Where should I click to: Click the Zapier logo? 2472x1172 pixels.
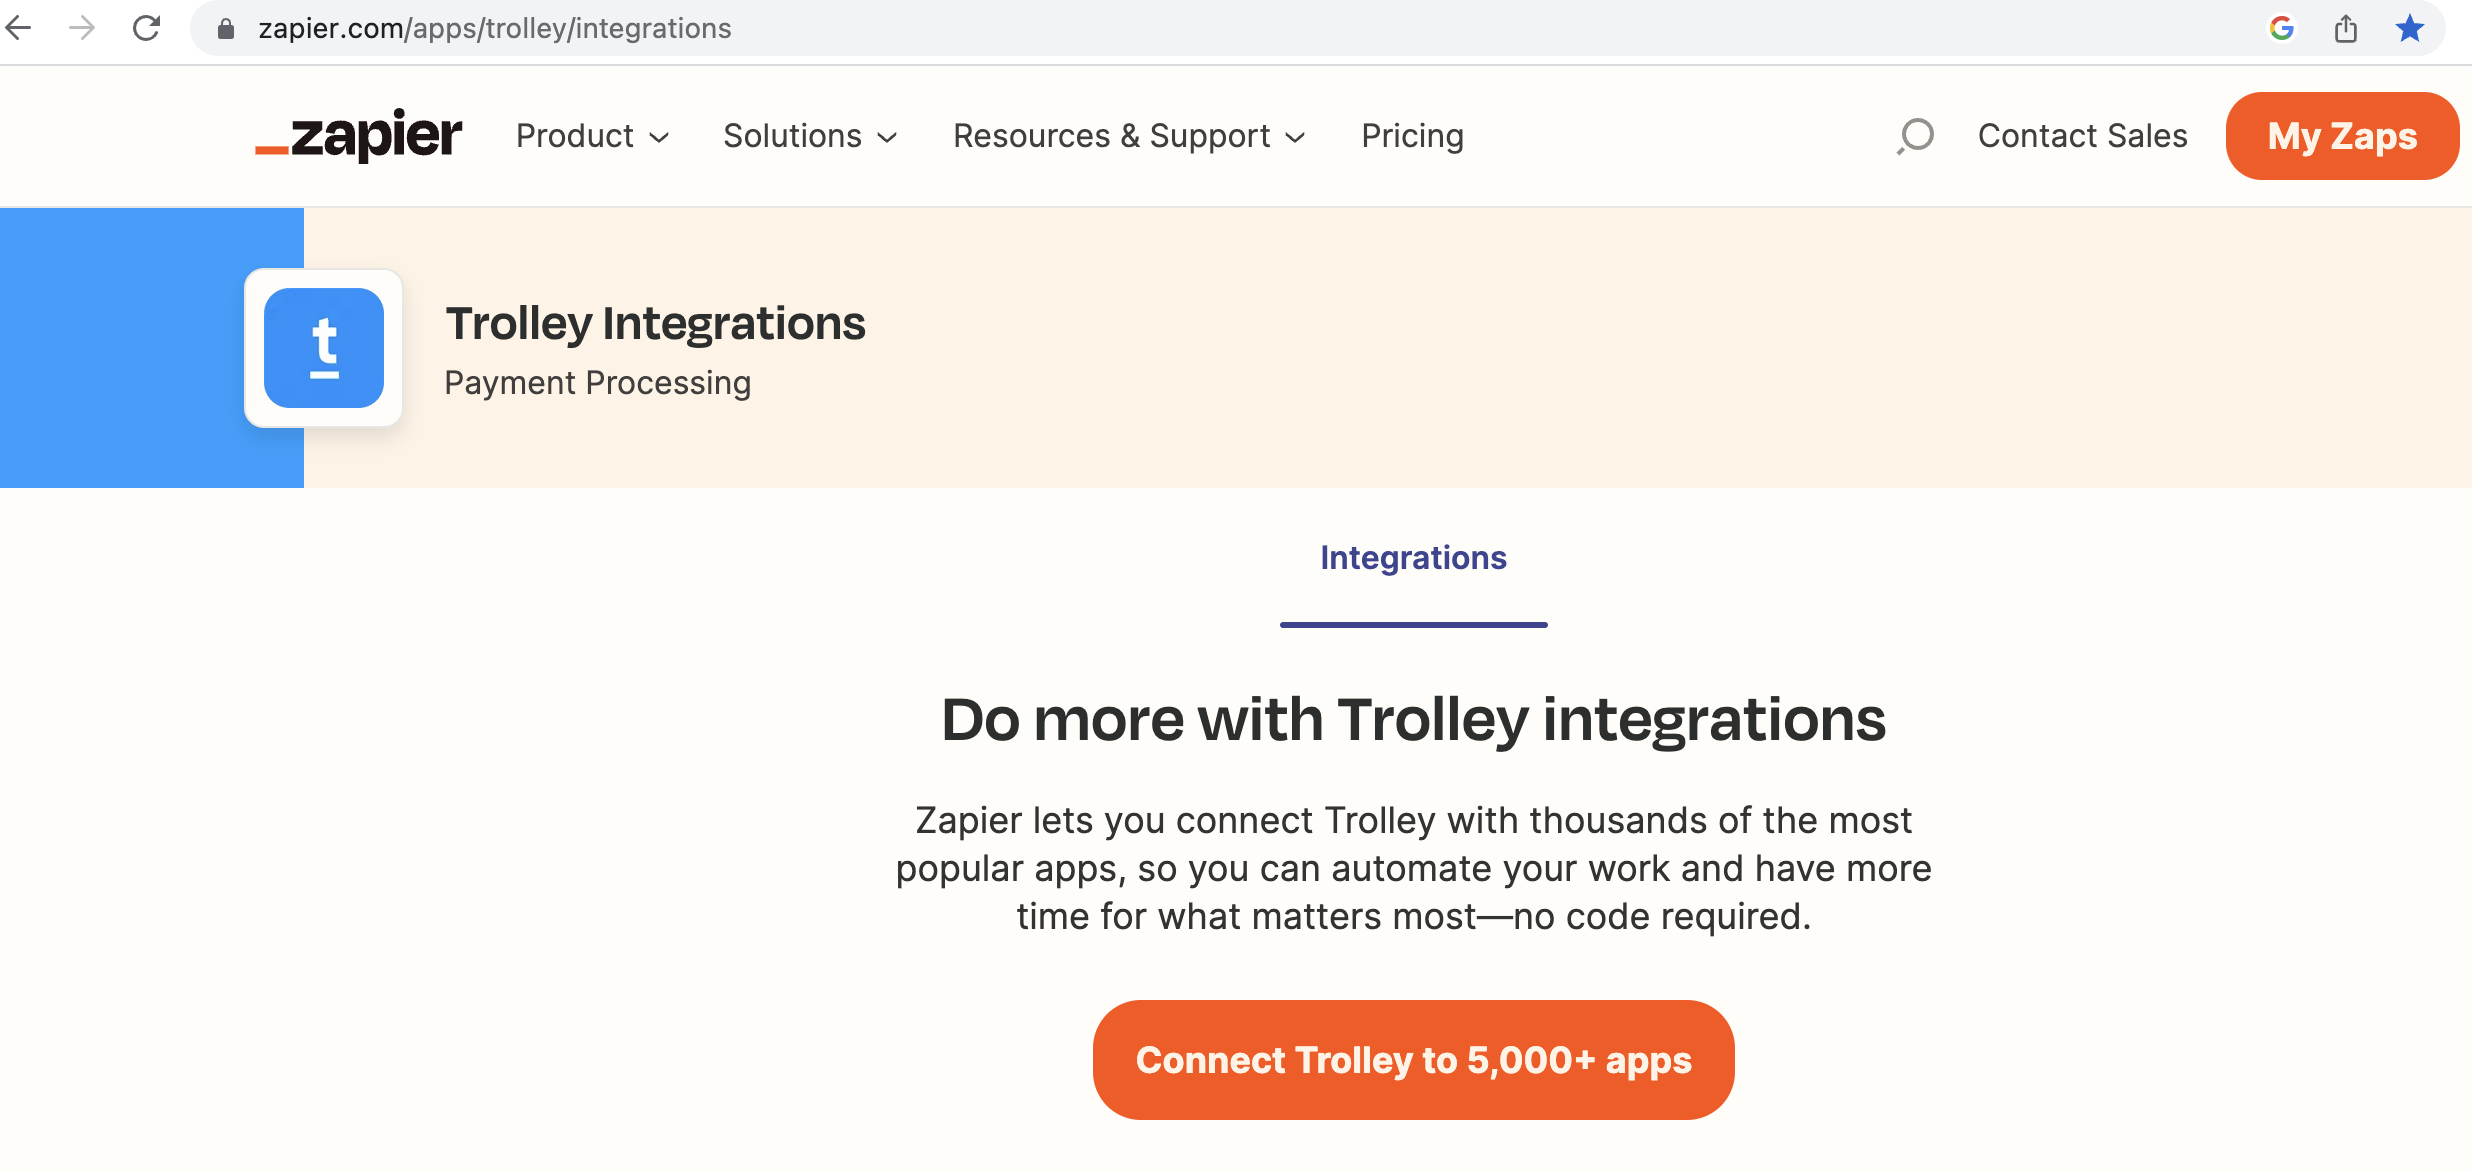(358, 135)
